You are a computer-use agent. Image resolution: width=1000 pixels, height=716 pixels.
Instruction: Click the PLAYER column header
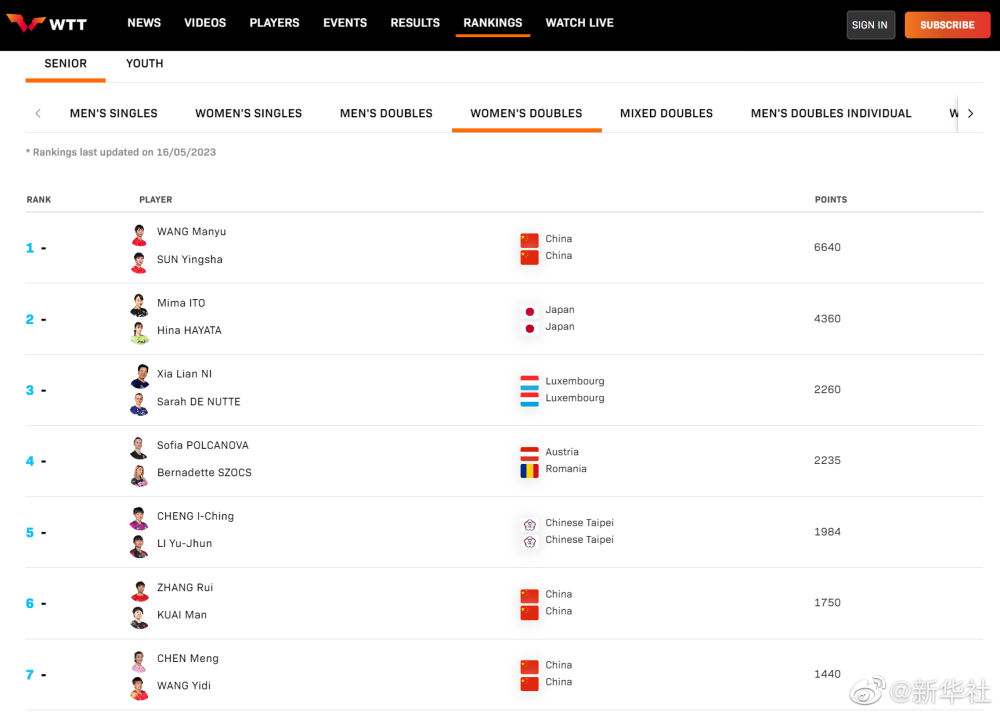pos(156,200)
